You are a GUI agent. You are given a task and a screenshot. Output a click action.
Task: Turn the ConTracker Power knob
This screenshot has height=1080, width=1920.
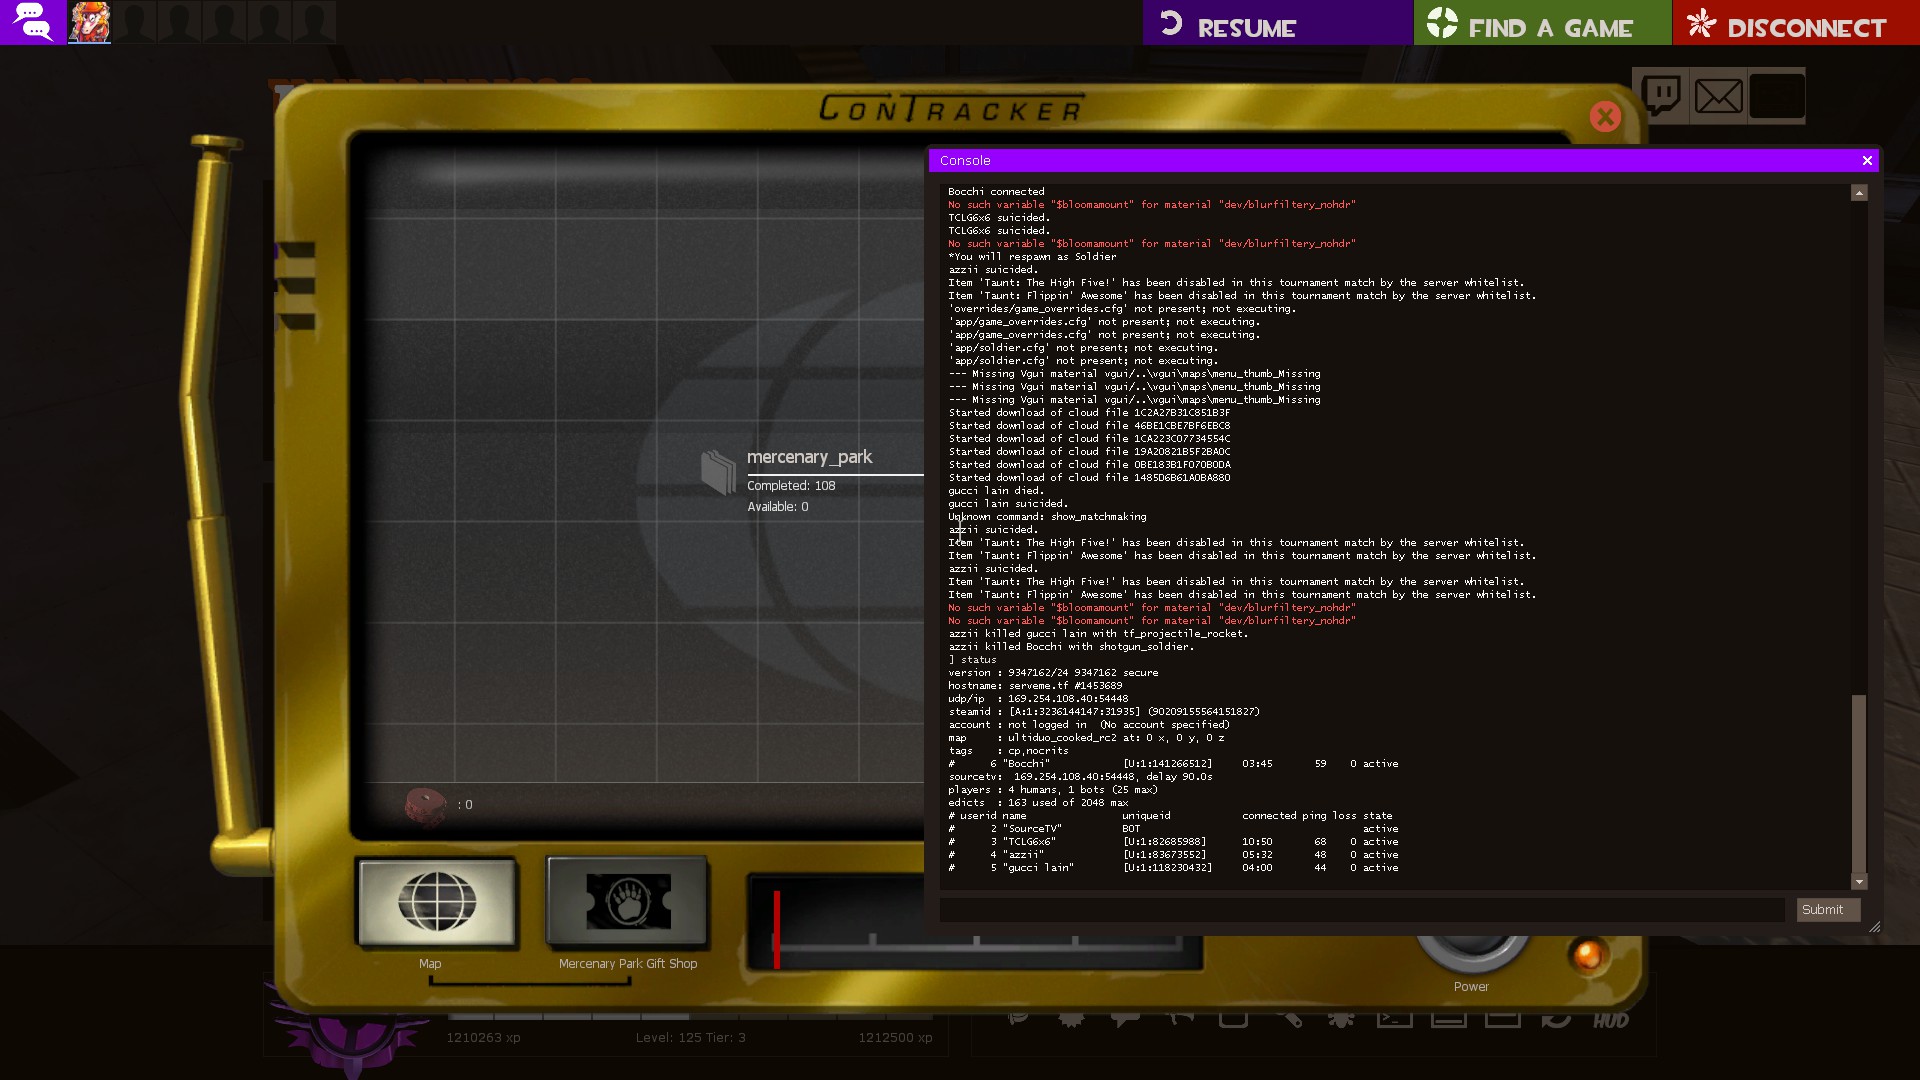click(1471, 951)
